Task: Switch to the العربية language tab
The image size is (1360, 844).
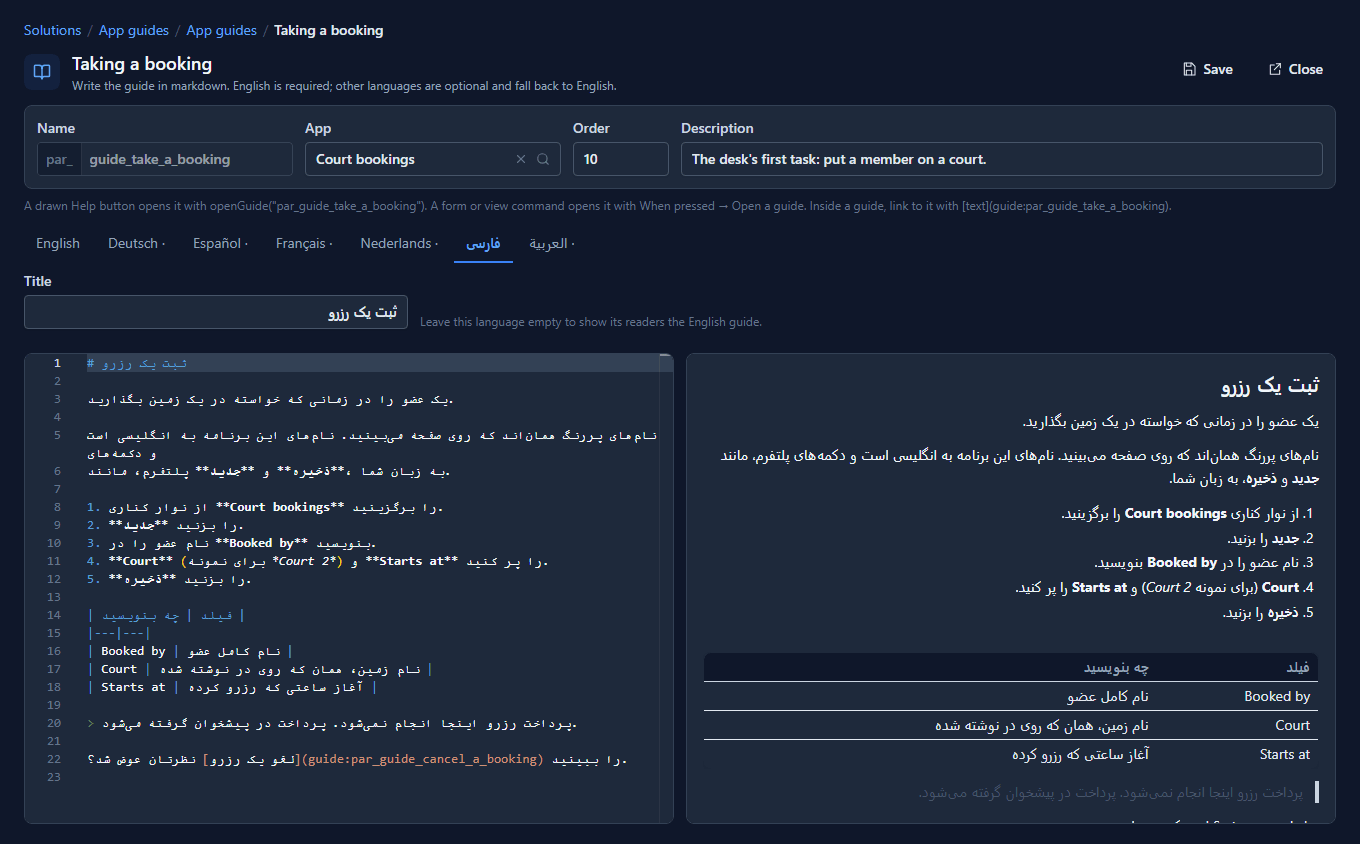Action: pos(552,243)
